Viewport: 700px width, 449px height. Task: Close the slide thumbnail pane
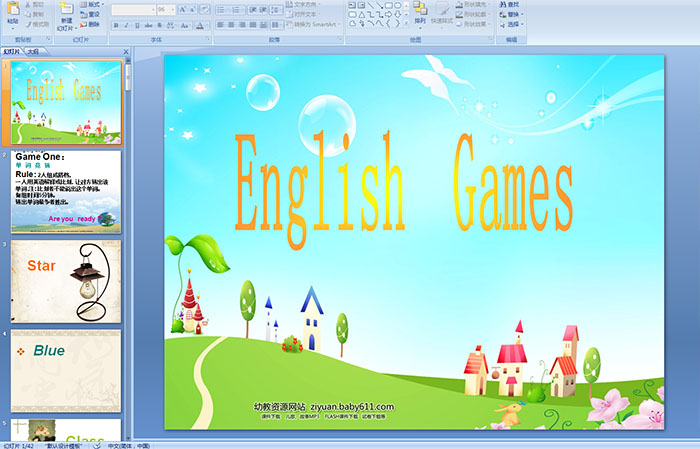pyautogui.click(x=126, y=52)
